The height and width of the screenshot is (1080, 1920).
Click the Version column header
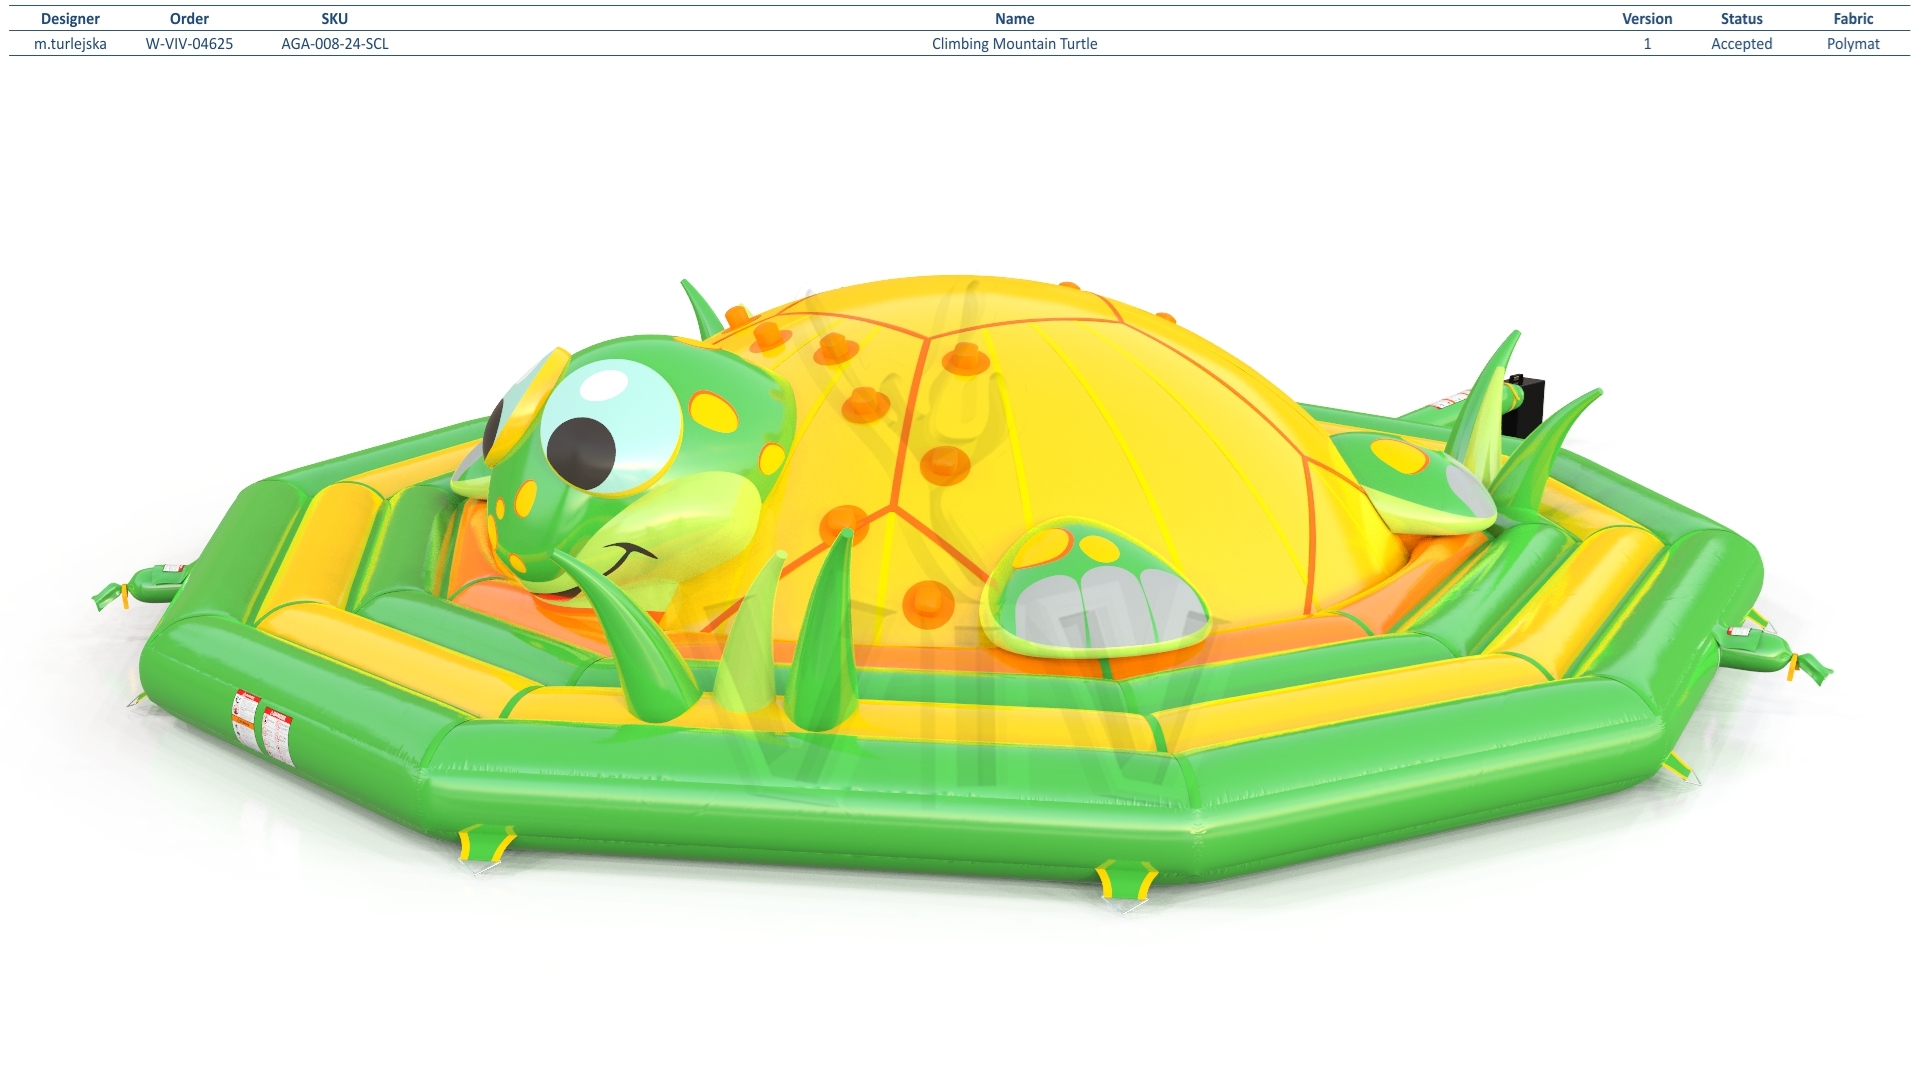click(x=1647, y=19)
